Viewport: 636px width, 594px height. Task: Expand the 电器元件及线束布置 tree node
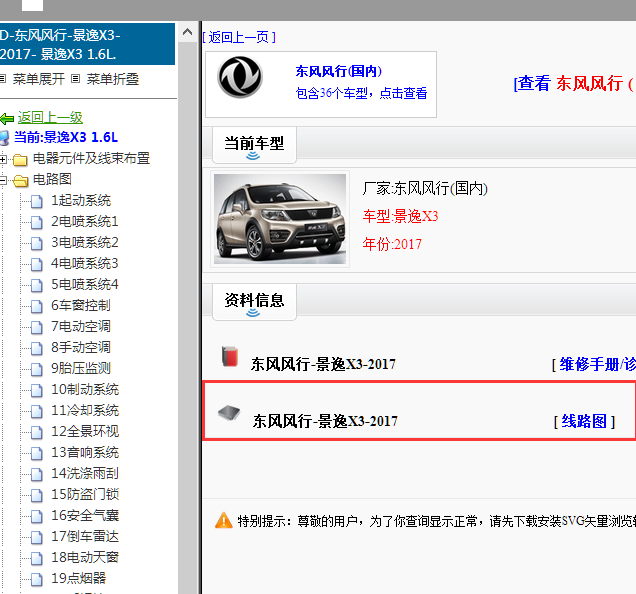(3, 159)
